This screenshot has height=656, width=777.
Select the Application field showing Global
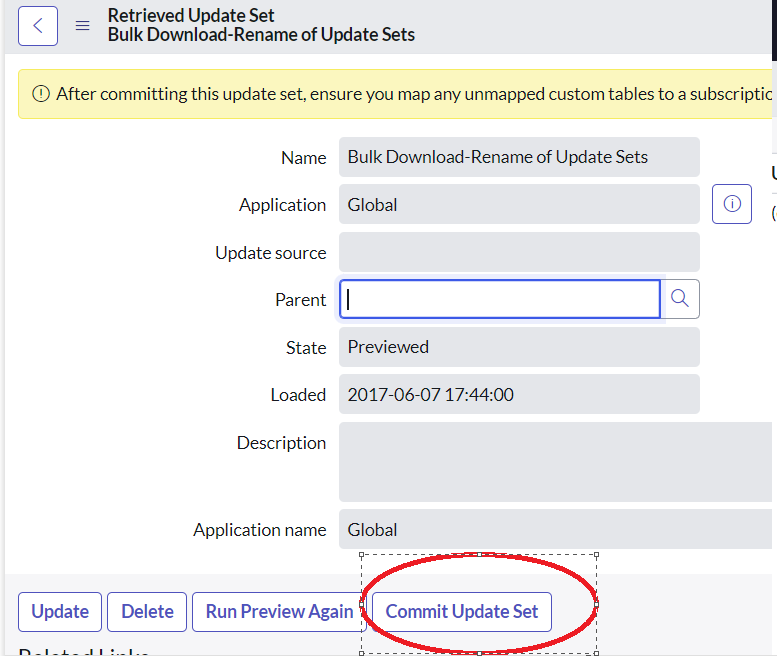coord(518,204)
